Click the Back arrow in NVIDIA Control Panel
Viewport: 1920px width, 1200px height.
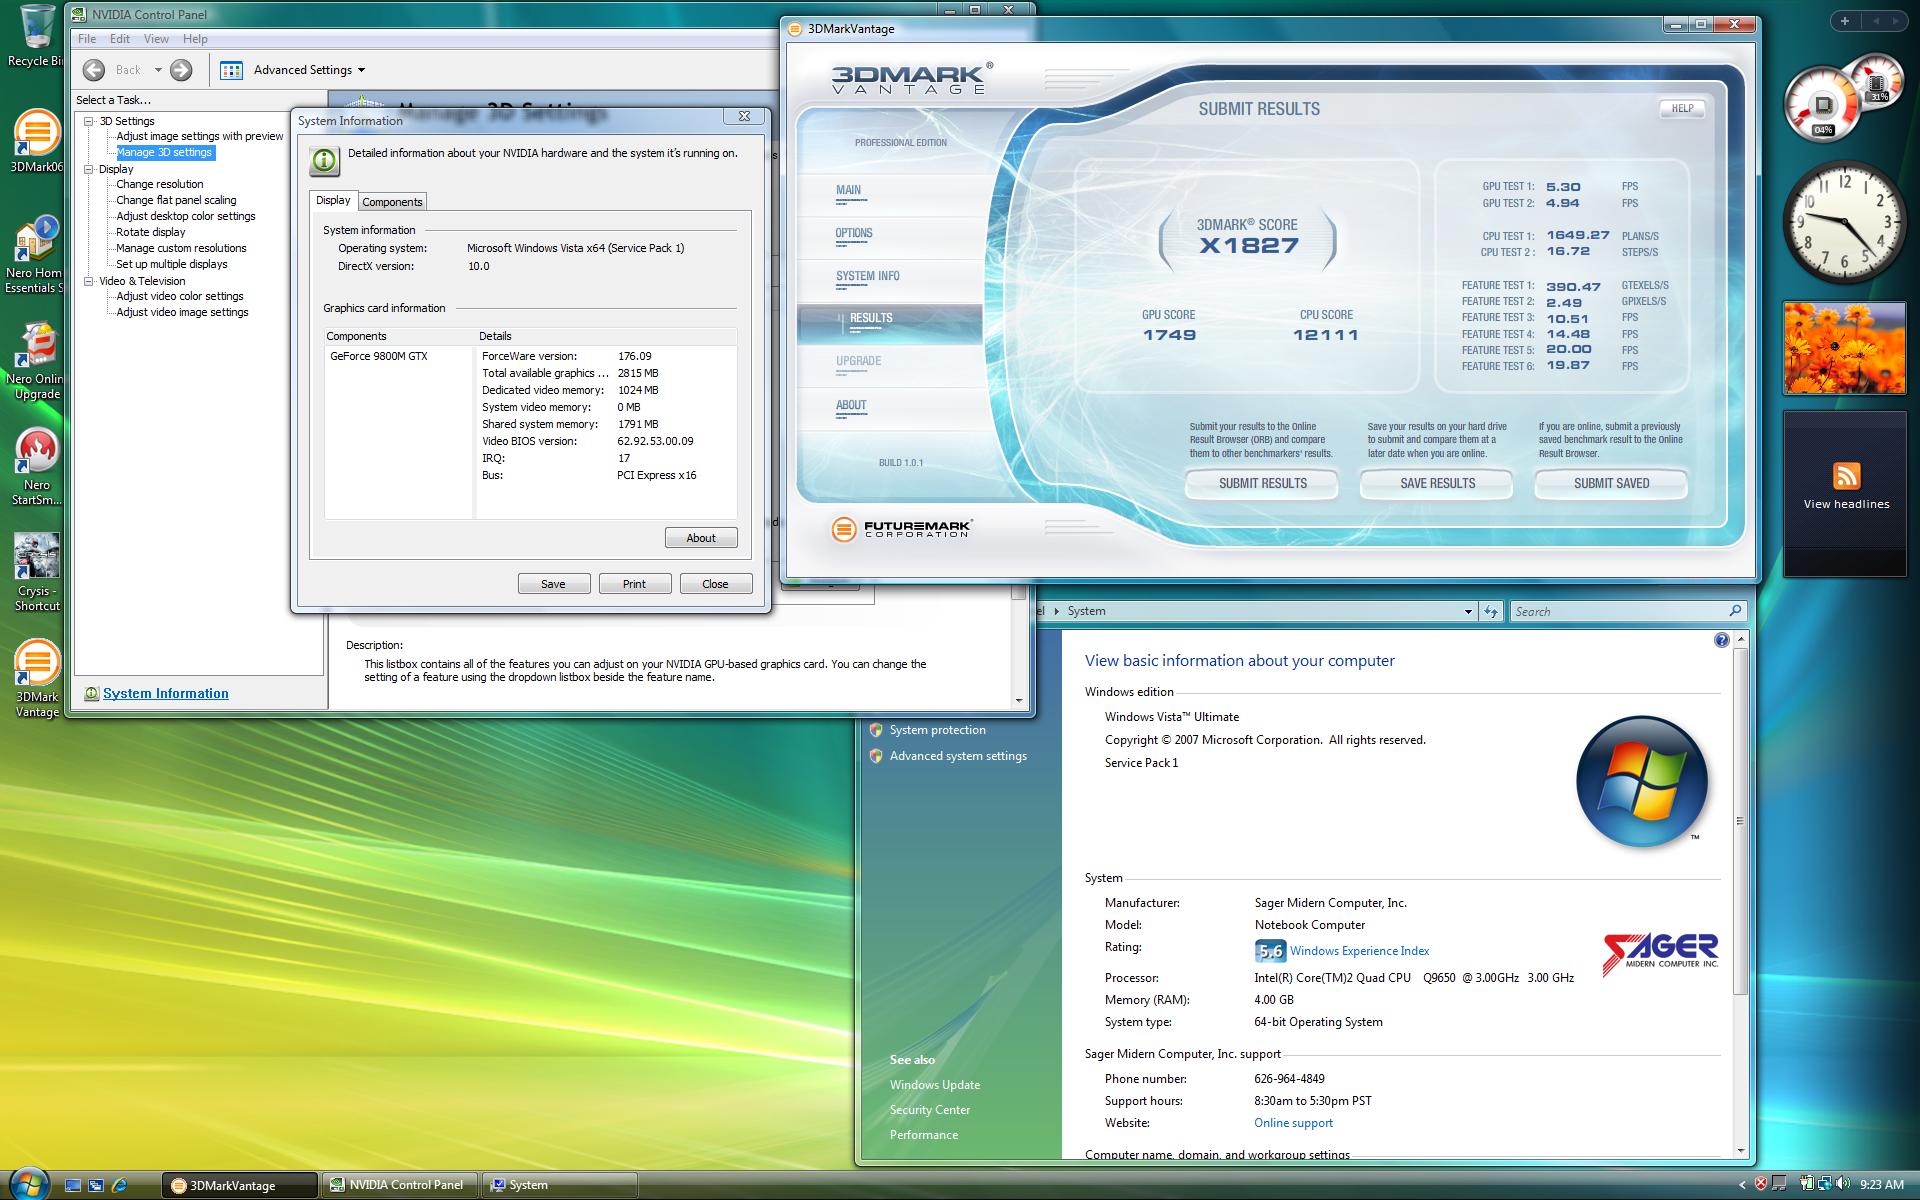[x=94, y=69]
